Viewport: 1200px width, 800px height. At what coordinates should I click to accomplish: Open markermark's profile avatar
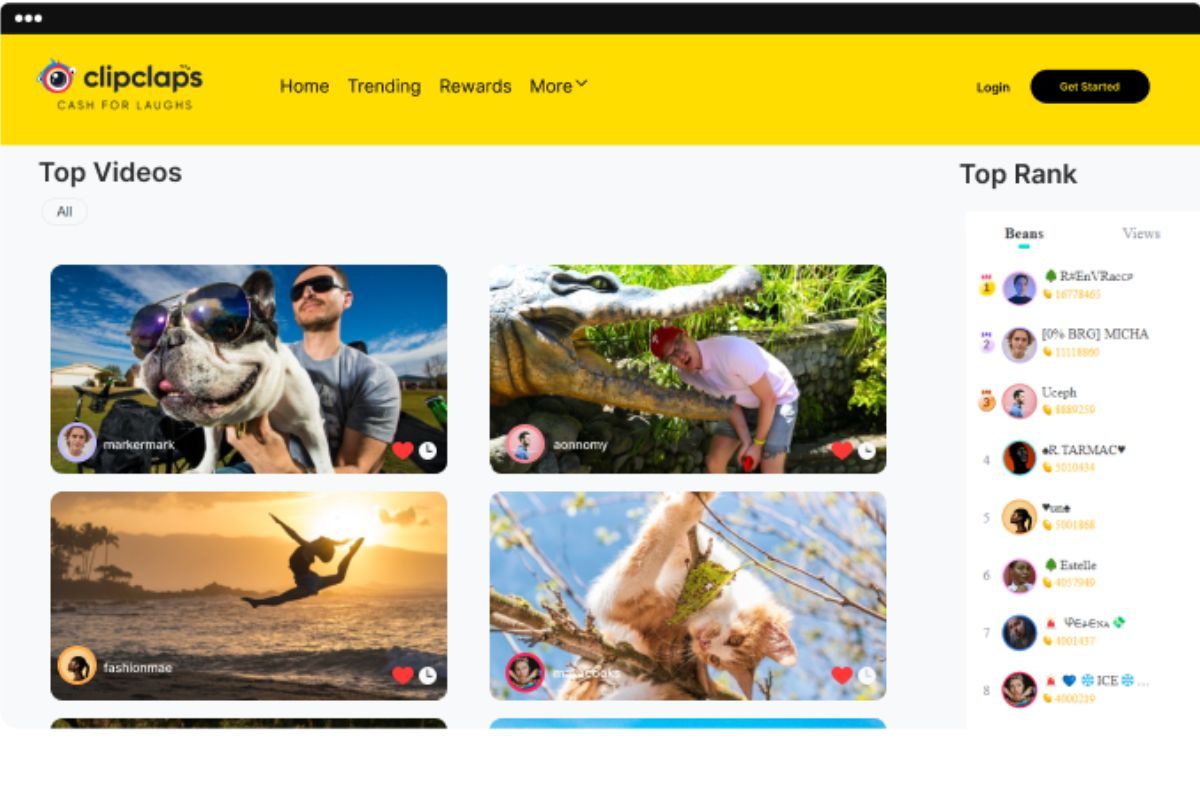[x=77, y=442]
